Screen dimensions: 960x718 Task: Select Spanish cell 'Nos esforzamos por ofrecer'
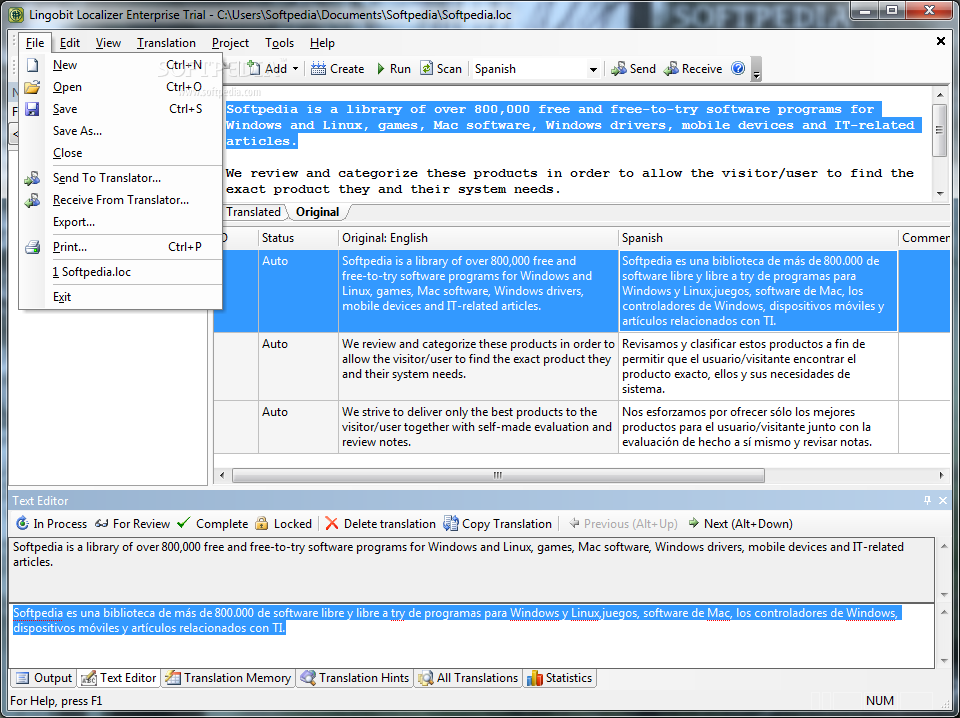(x=758, y=427)
